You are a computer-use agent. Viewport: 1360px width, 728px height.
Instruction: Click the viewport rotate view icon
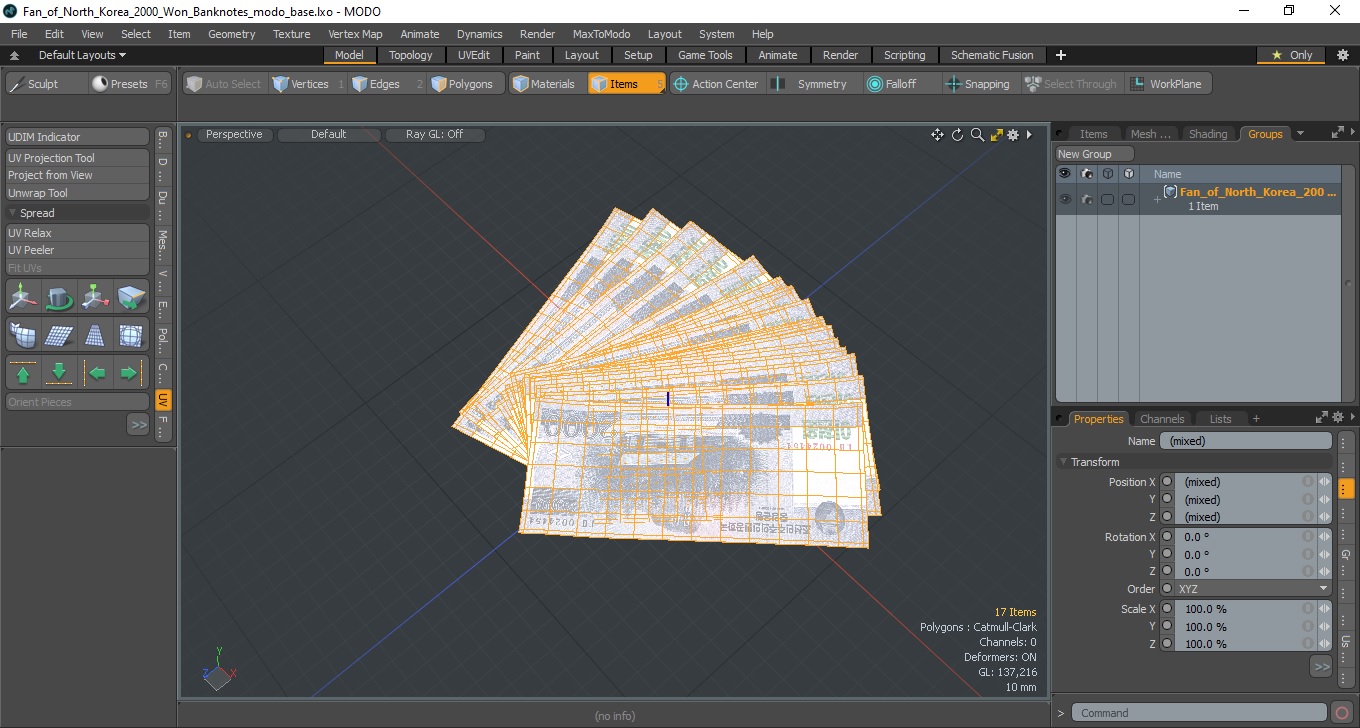pos(957,135)
